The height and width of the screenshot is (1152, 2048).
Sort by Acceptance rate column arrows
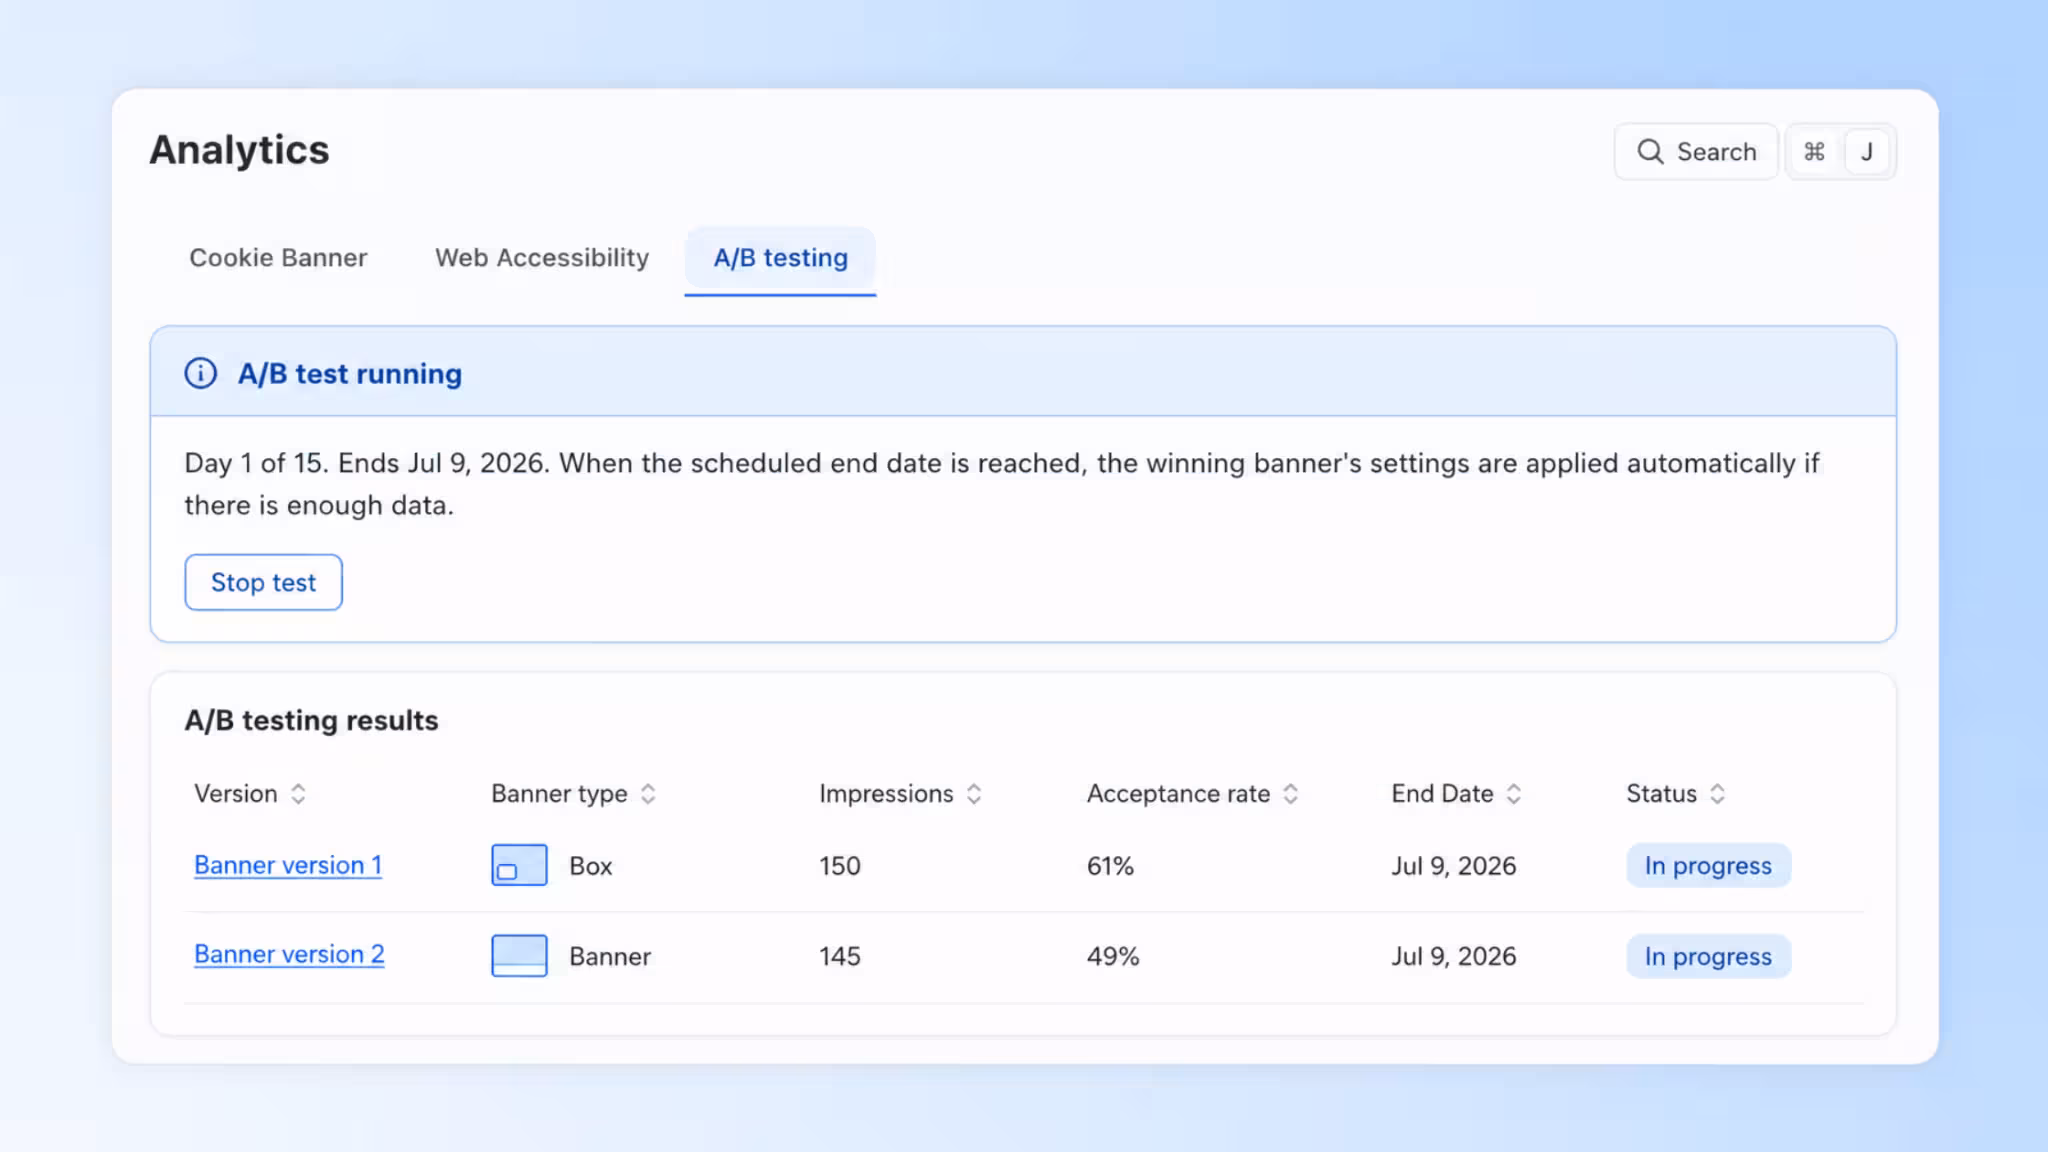tap(1291, 794)
